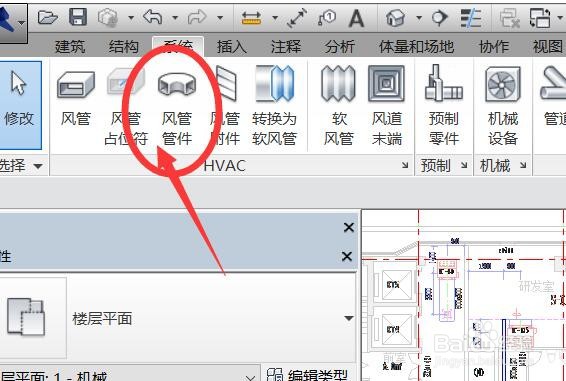Redo the last undone action

pyautogui.click(x=197, y=17)
